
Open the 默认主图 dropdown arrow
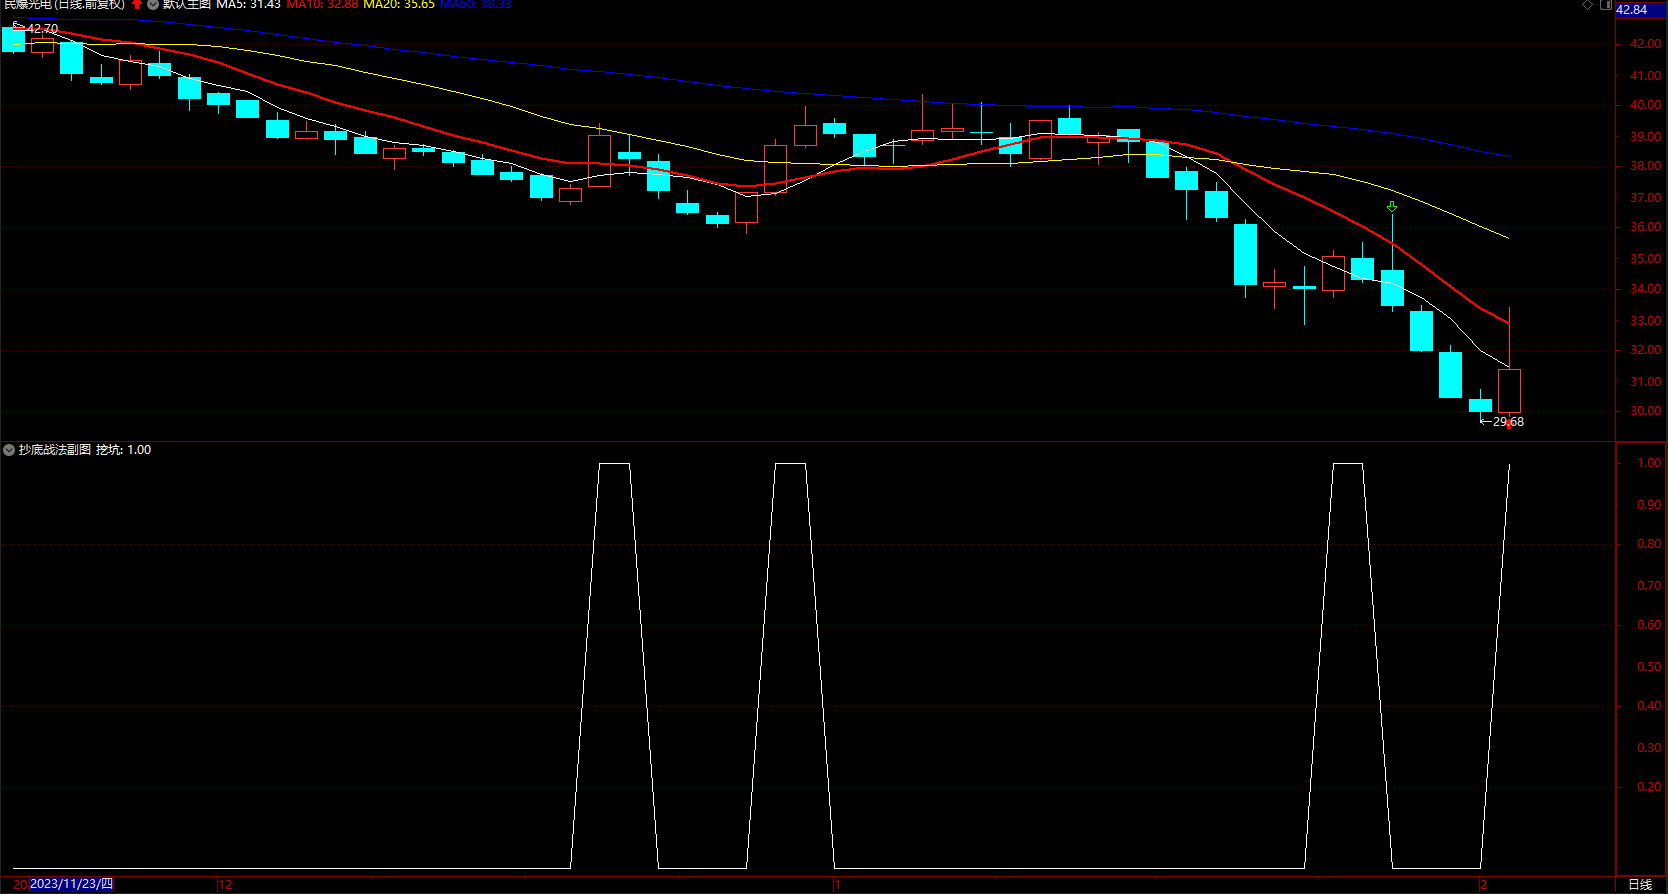pos(153,5)
